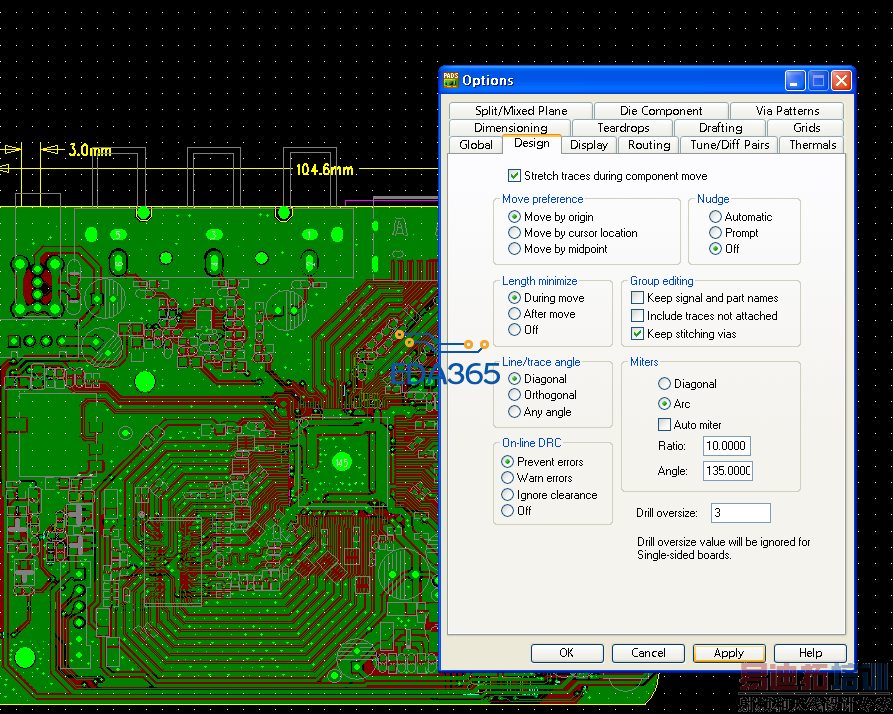Enable Include traces not attached
Viewport: 893px width, 714px height.
point(637,316)
